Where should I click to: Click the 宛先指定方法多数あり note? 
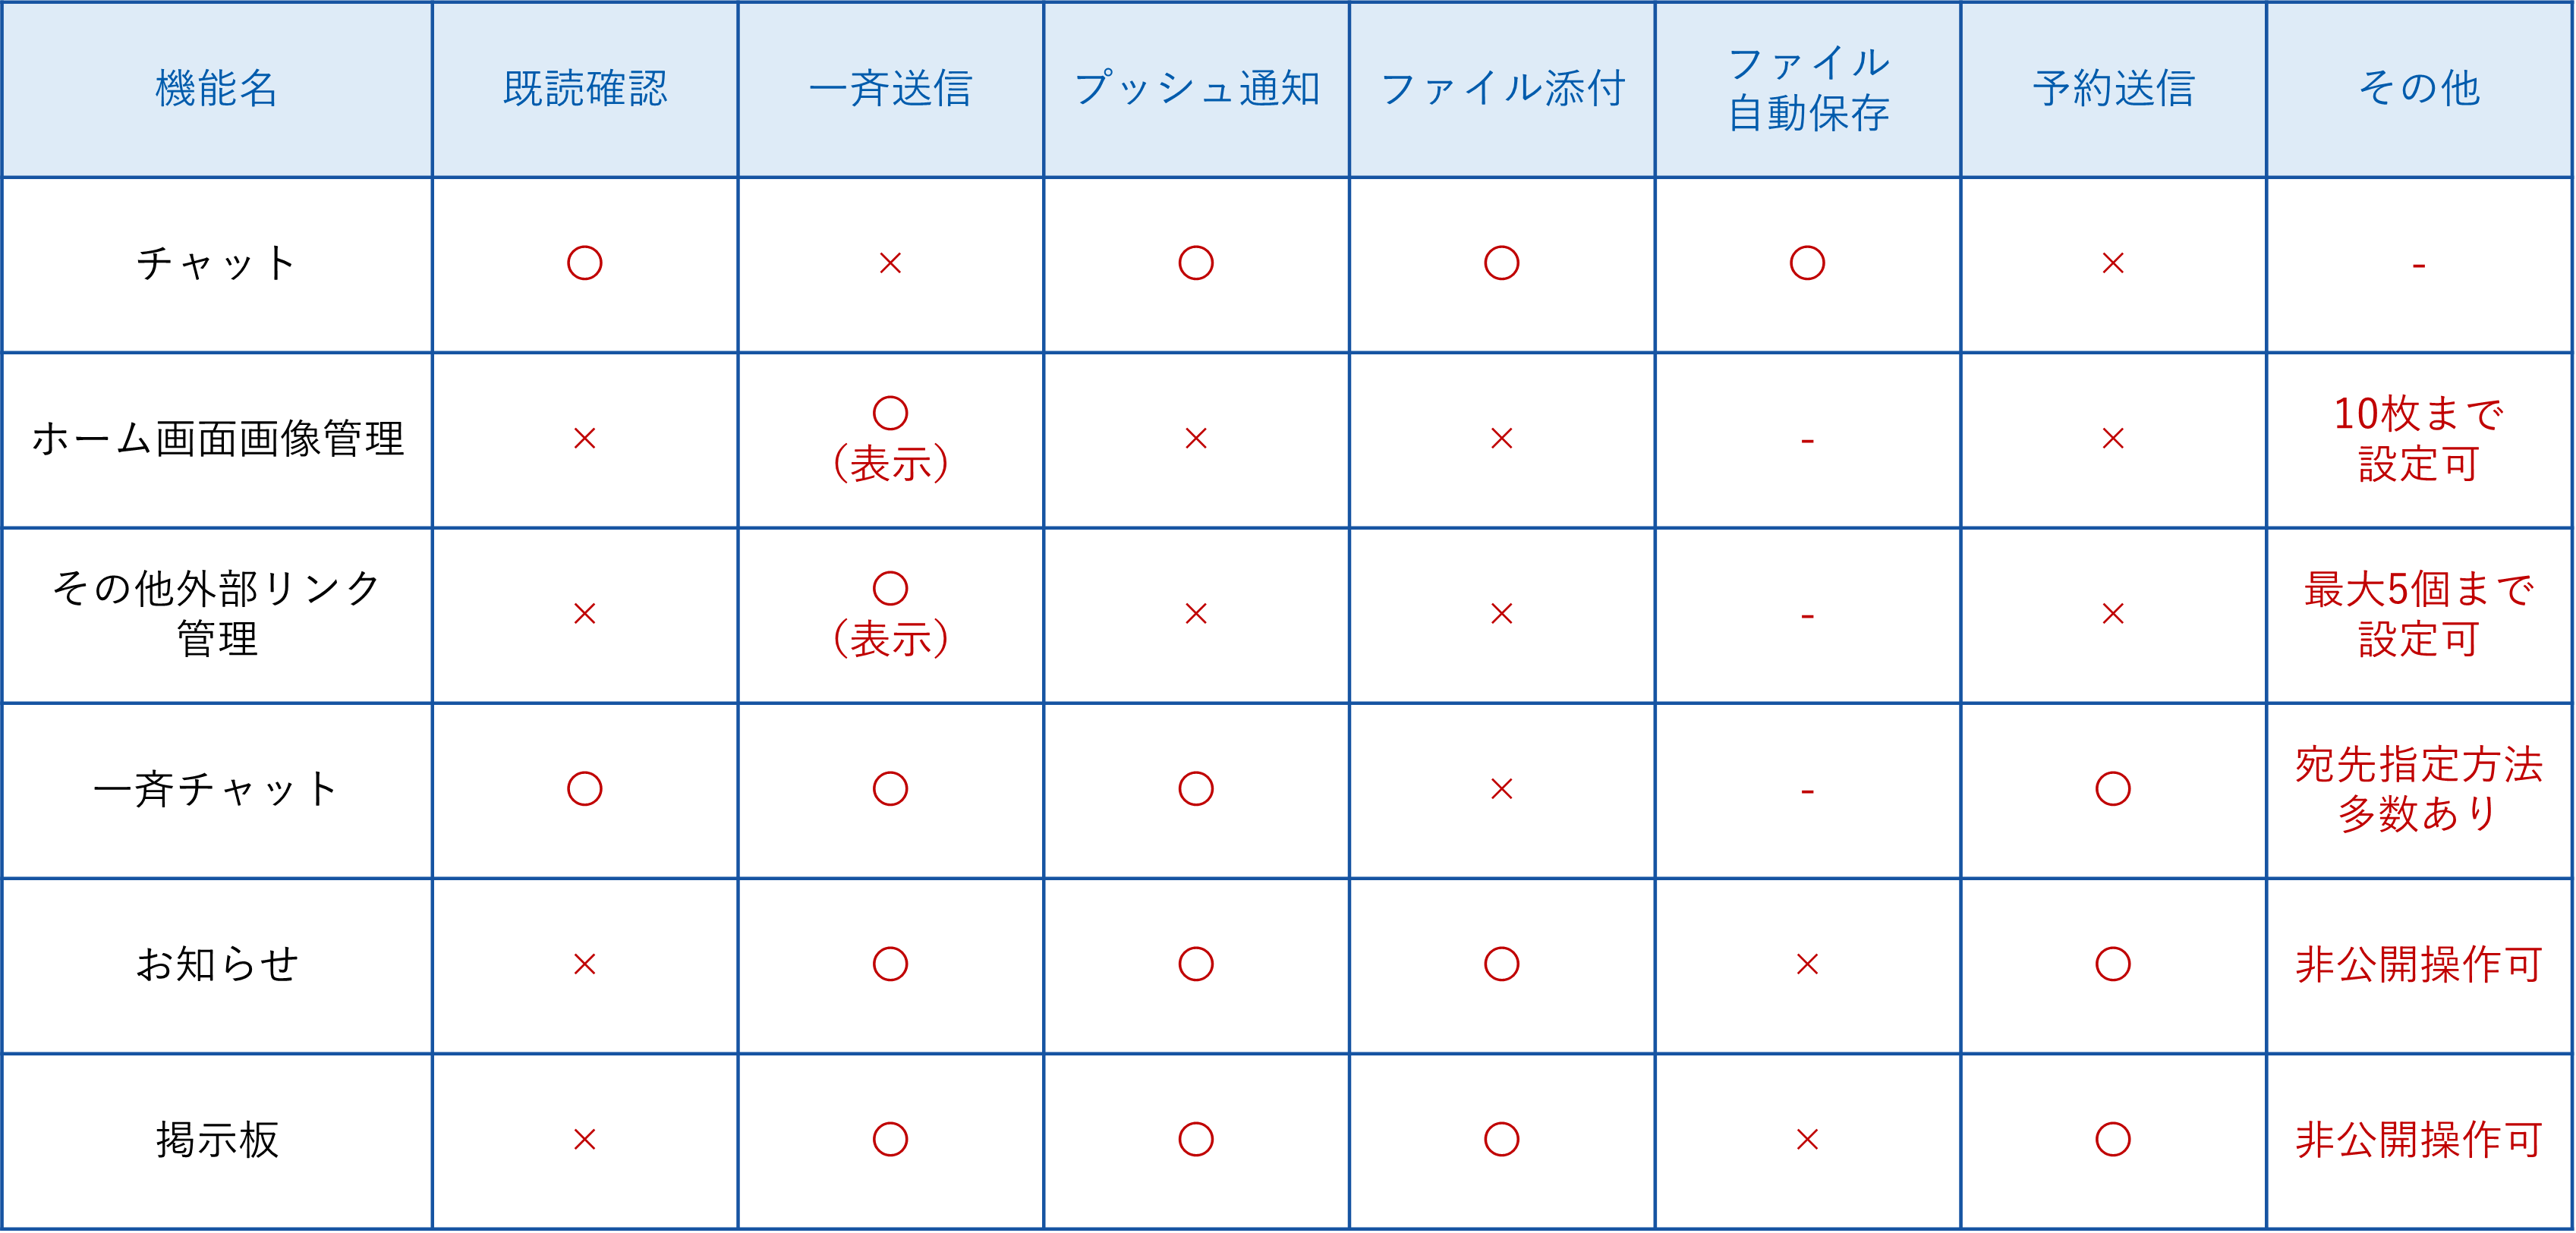tap(2418, 789)
